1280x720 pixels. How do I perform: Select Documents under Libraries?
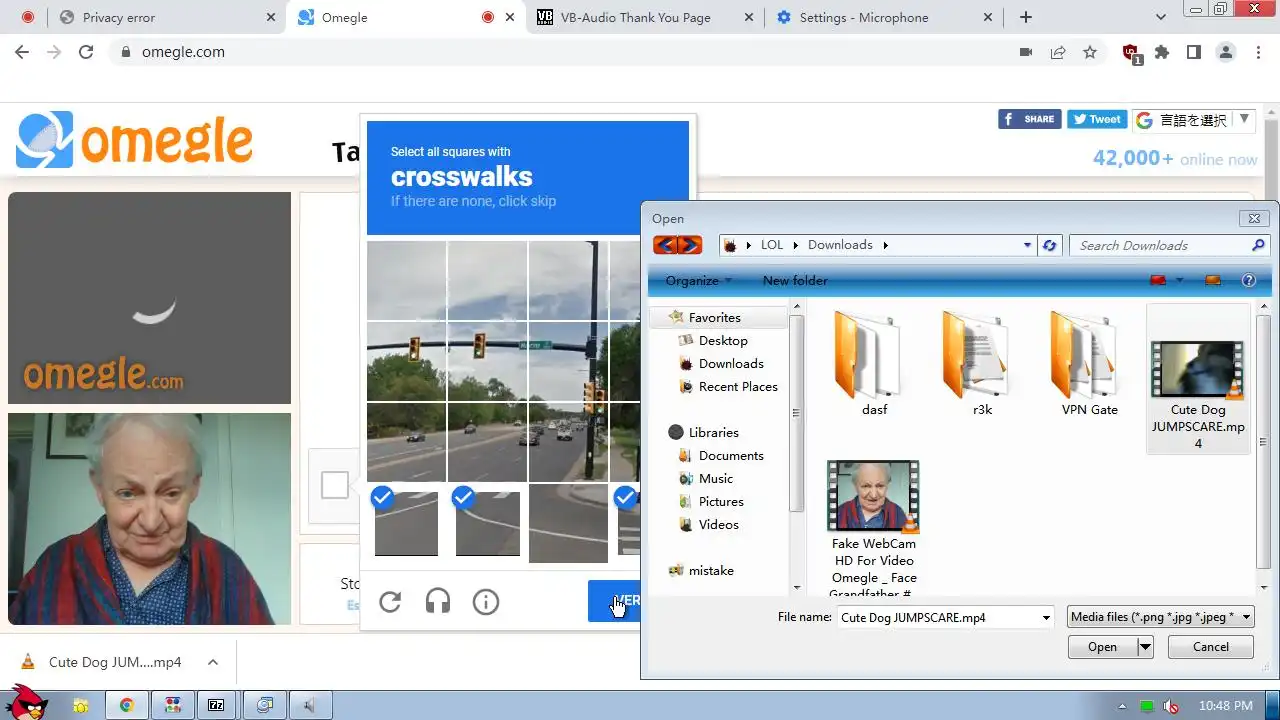click(x=731, y=456)
